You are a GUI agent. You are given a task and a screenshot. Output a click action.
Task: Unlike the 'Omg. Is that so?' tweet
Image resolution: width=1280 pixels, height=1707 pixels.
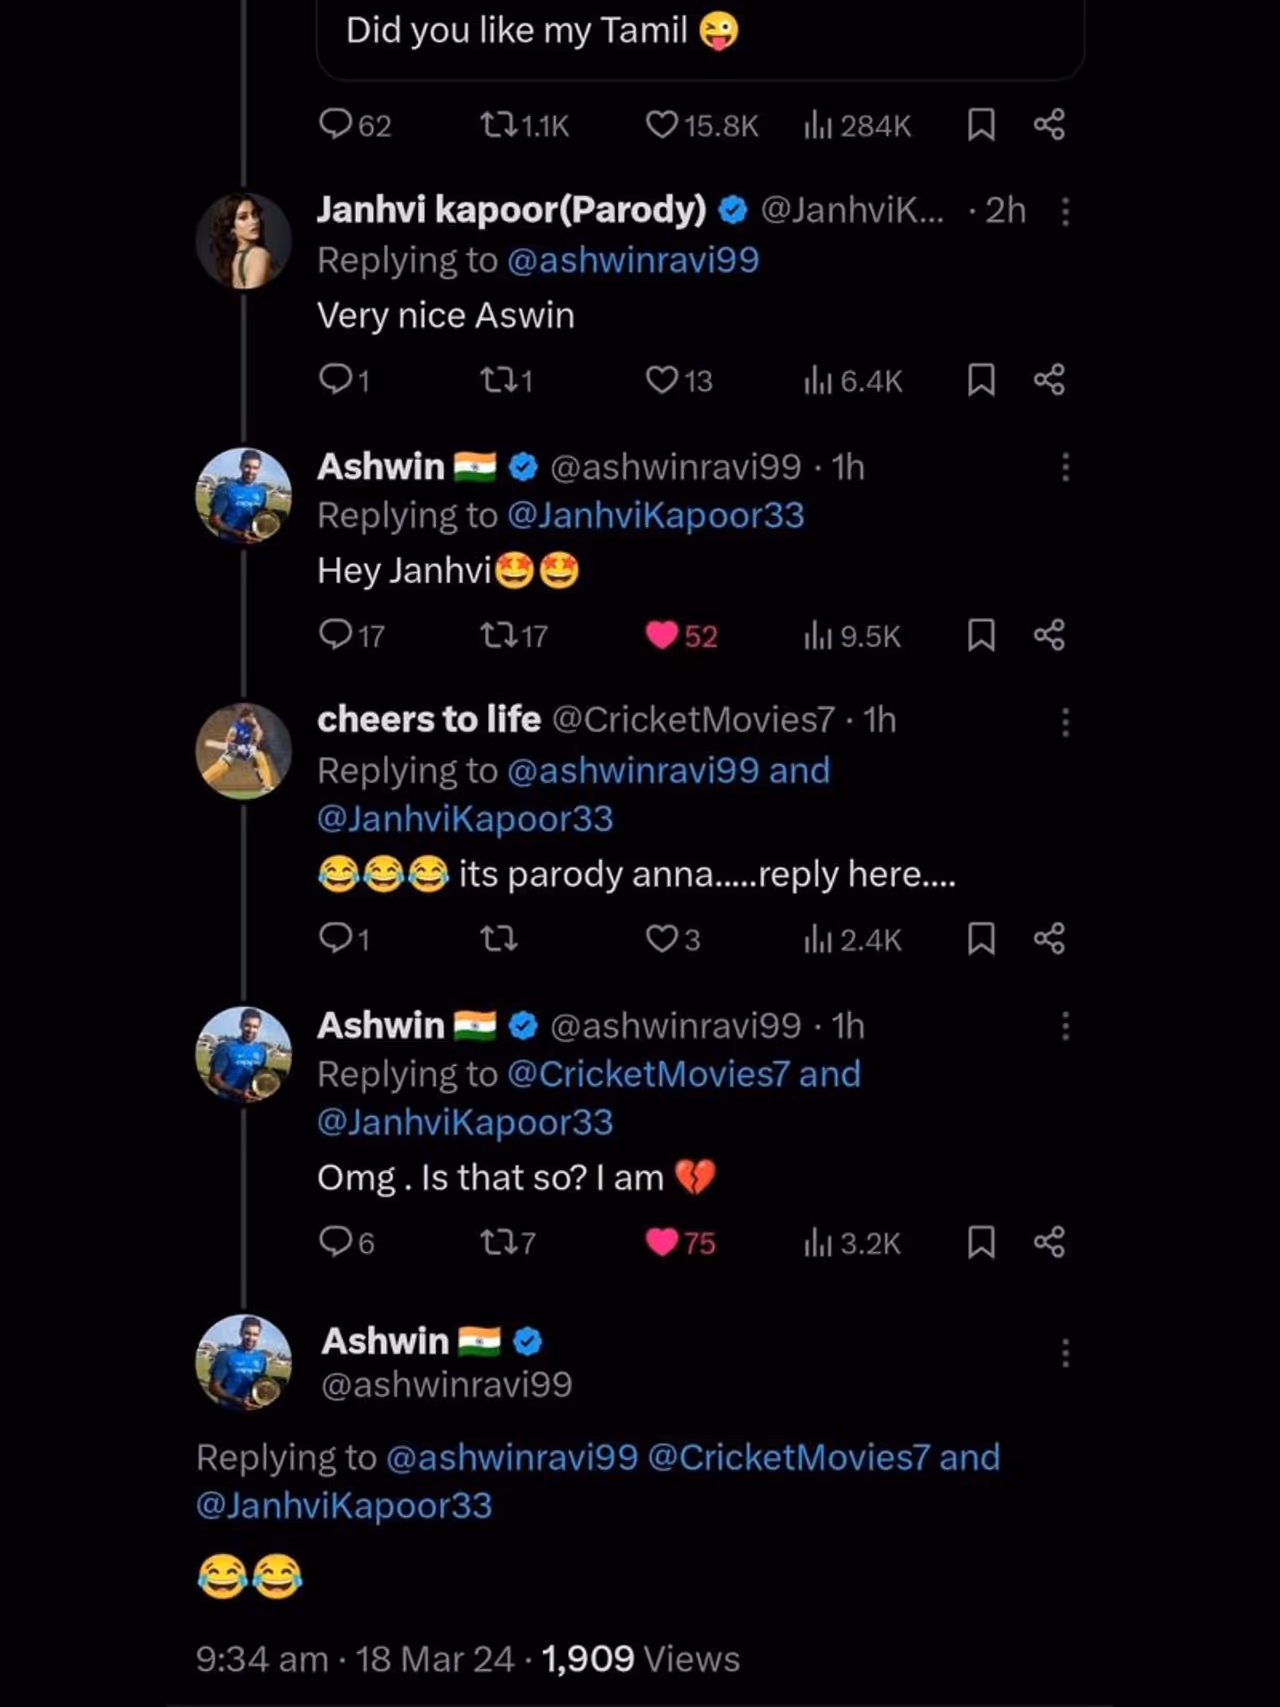pyautogui.click(x=662, y=1242)
